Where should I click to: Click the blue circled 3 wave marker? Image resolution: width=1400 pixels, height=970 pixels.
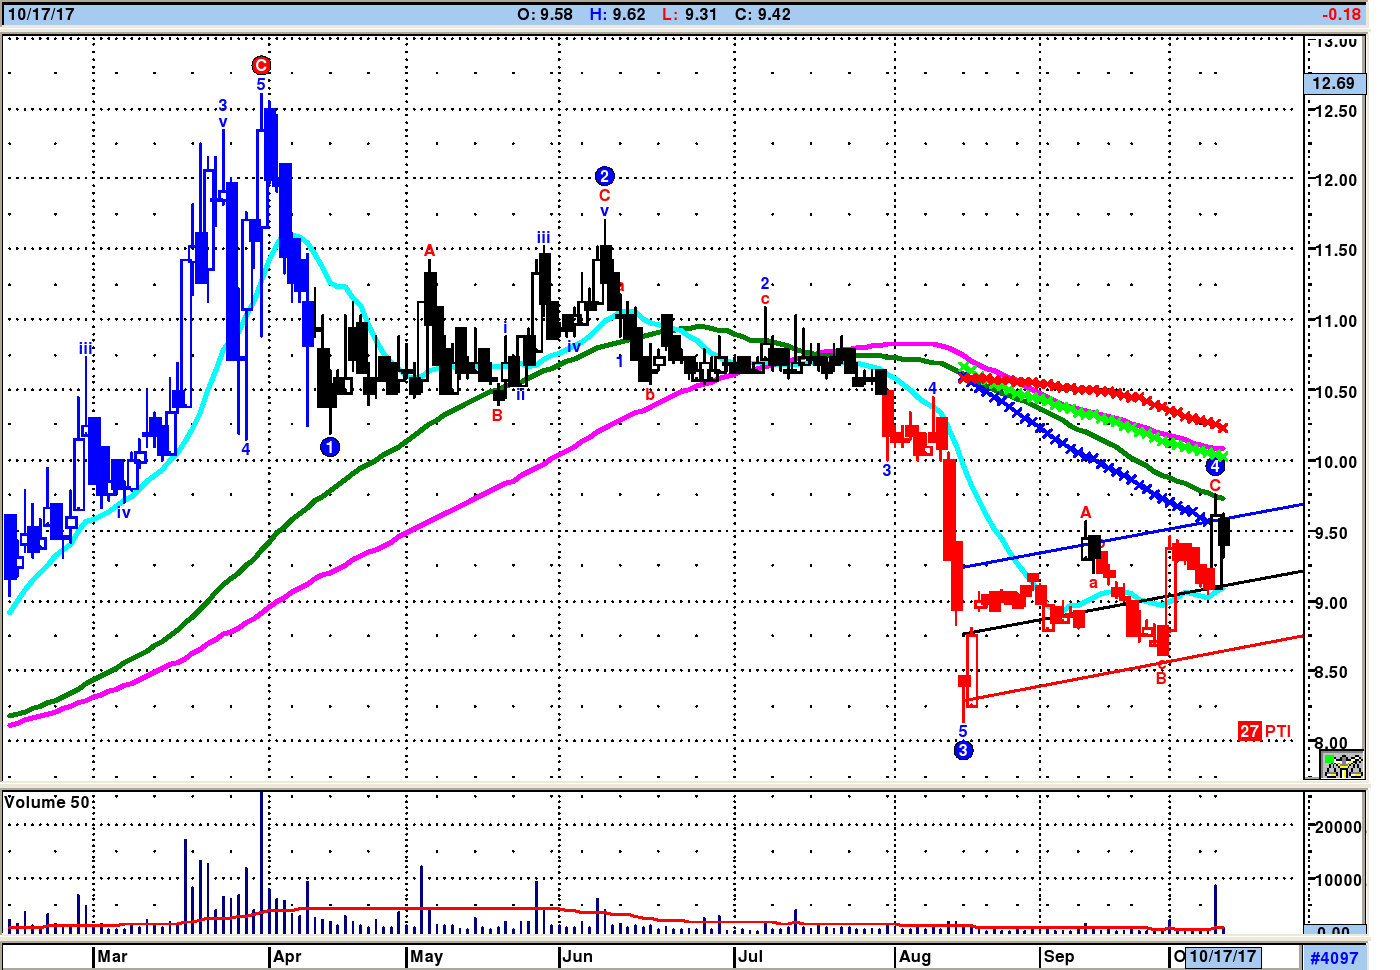963,750
